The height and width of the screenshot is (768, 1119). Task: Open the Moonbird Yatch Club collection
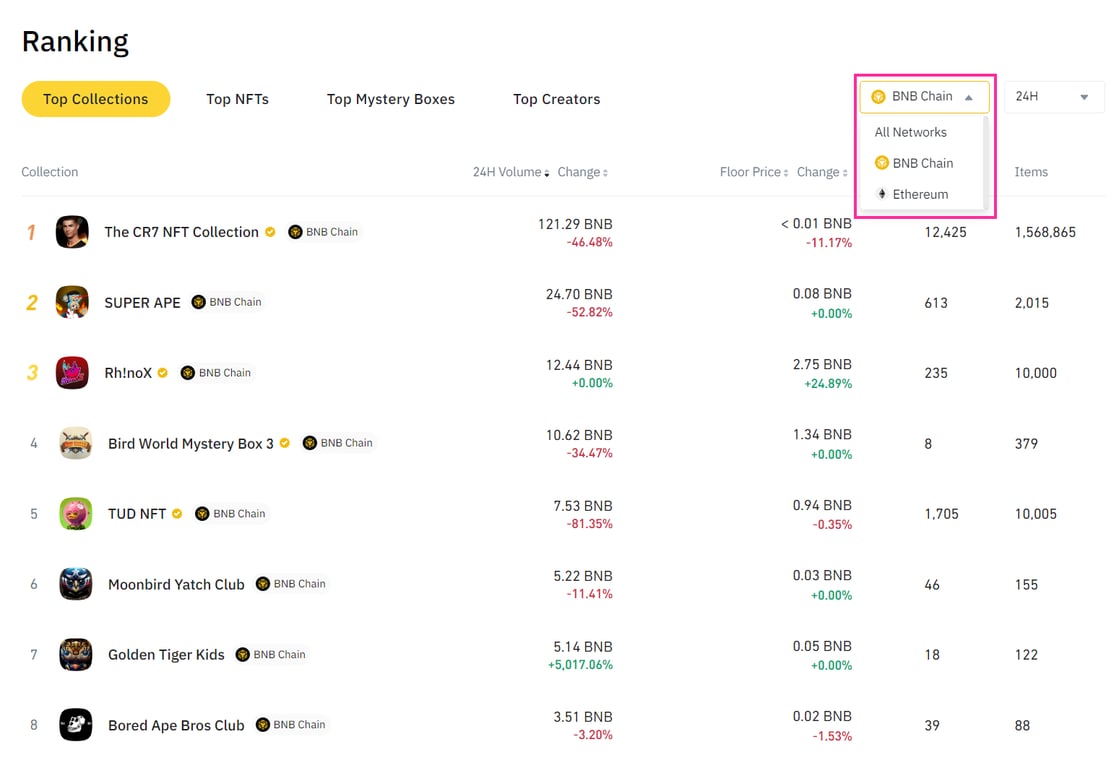(x=176, y=584)
